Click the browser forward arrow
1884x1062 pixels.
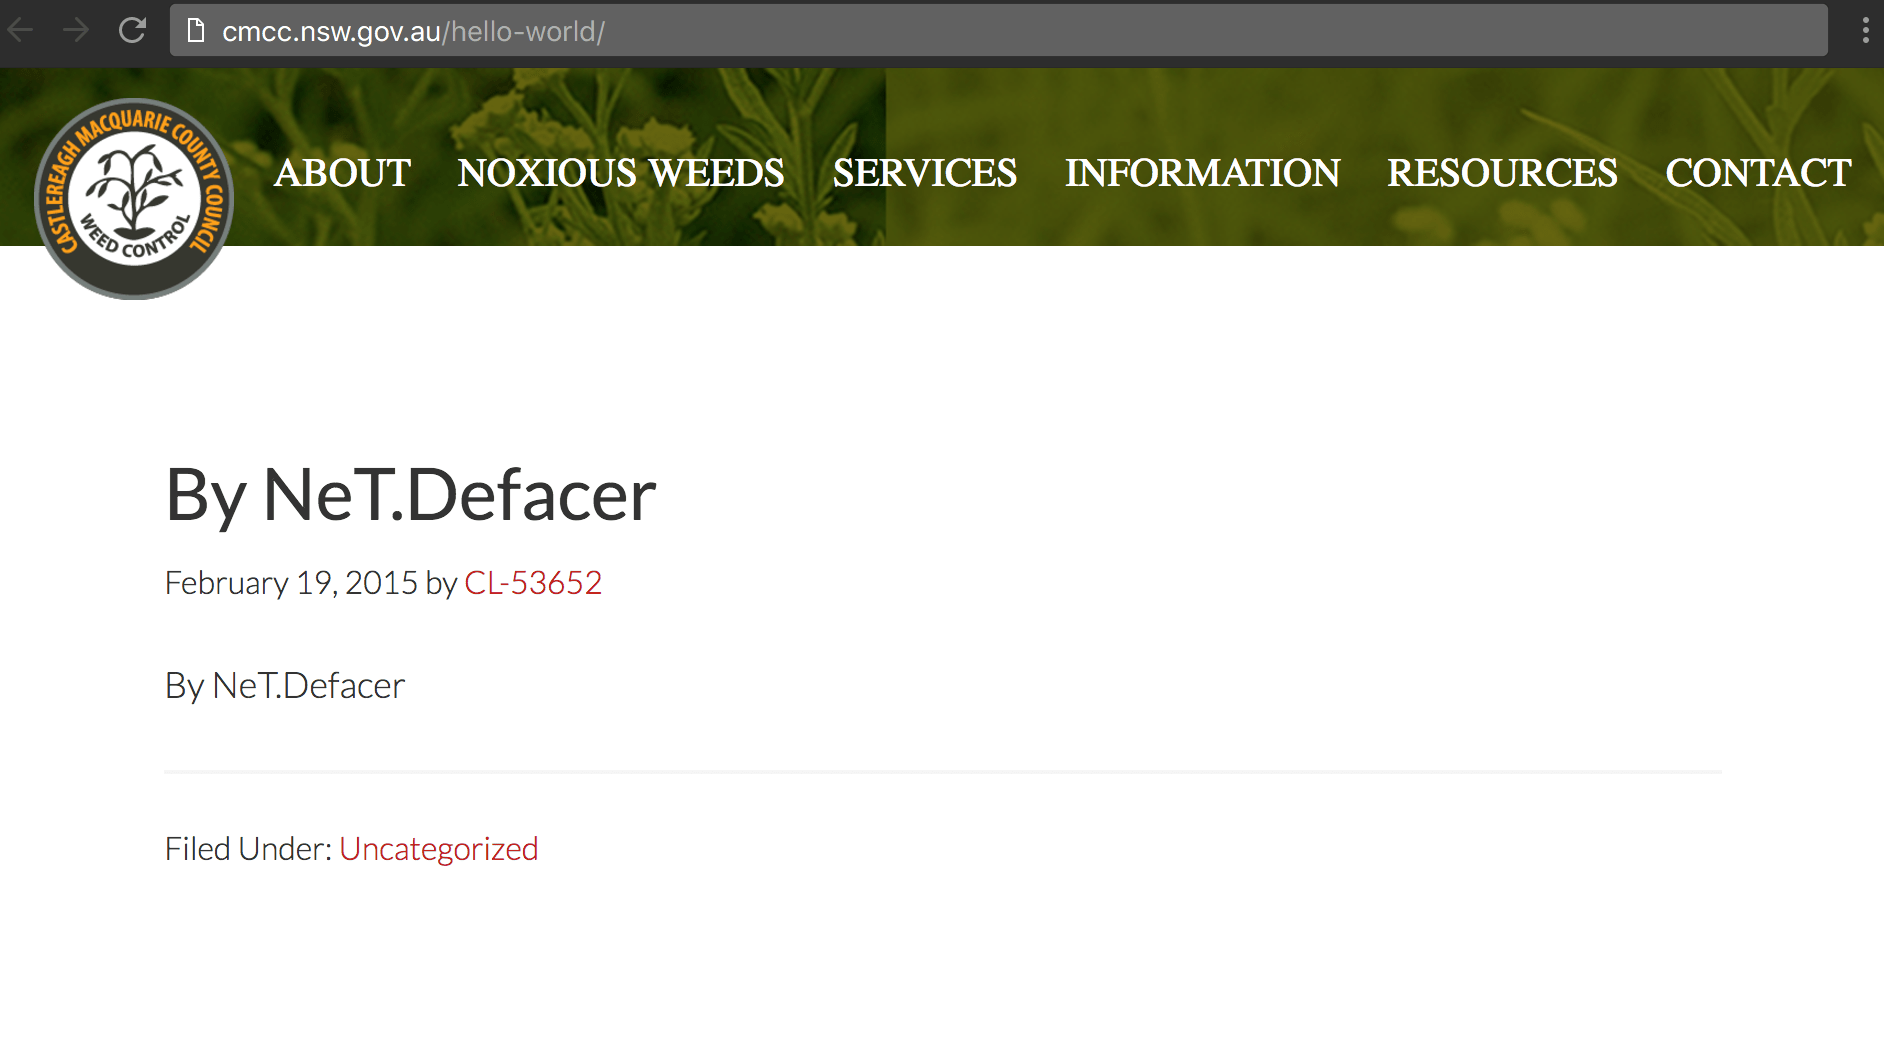(x=76, y=30)
